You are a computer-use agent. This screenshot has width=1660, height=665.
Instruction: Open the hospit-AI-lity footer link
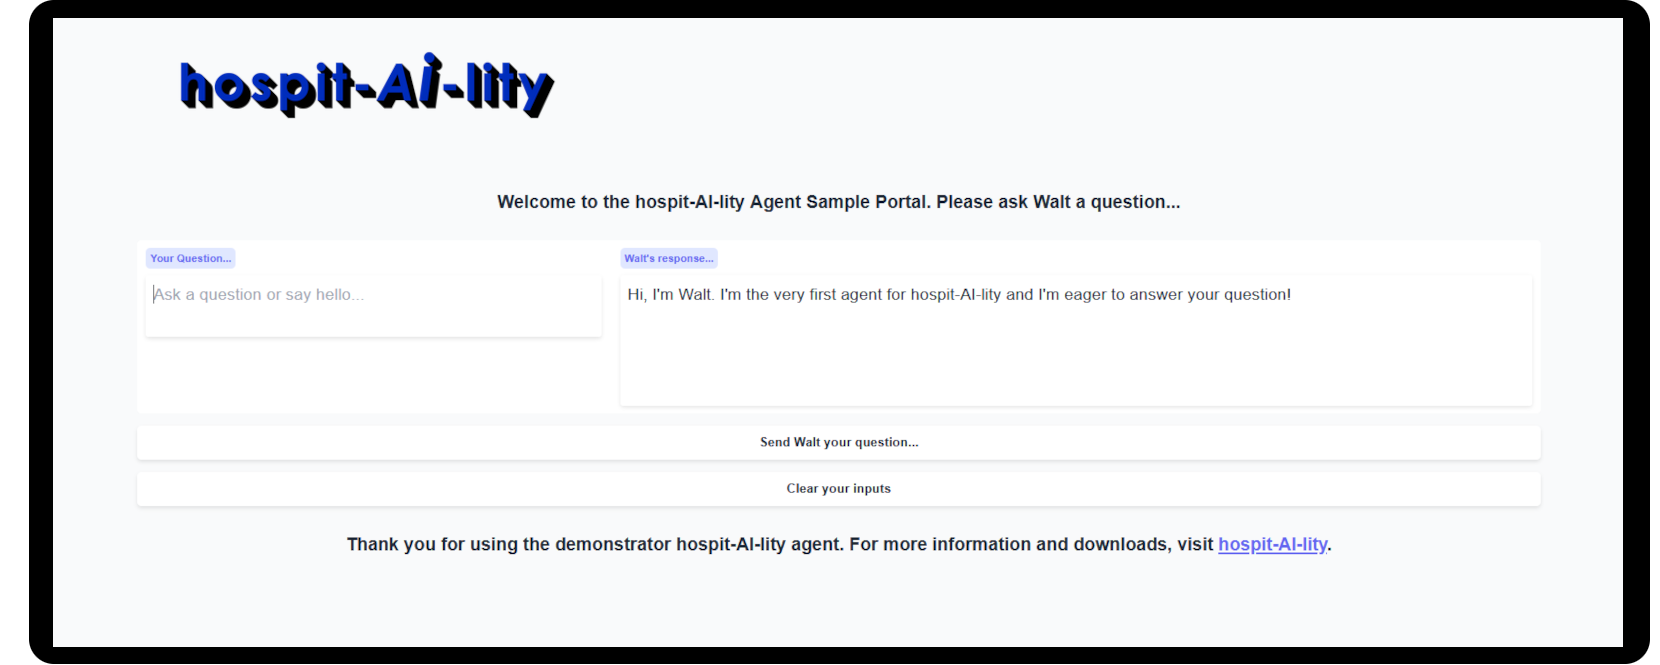[x=1272, y=544]
